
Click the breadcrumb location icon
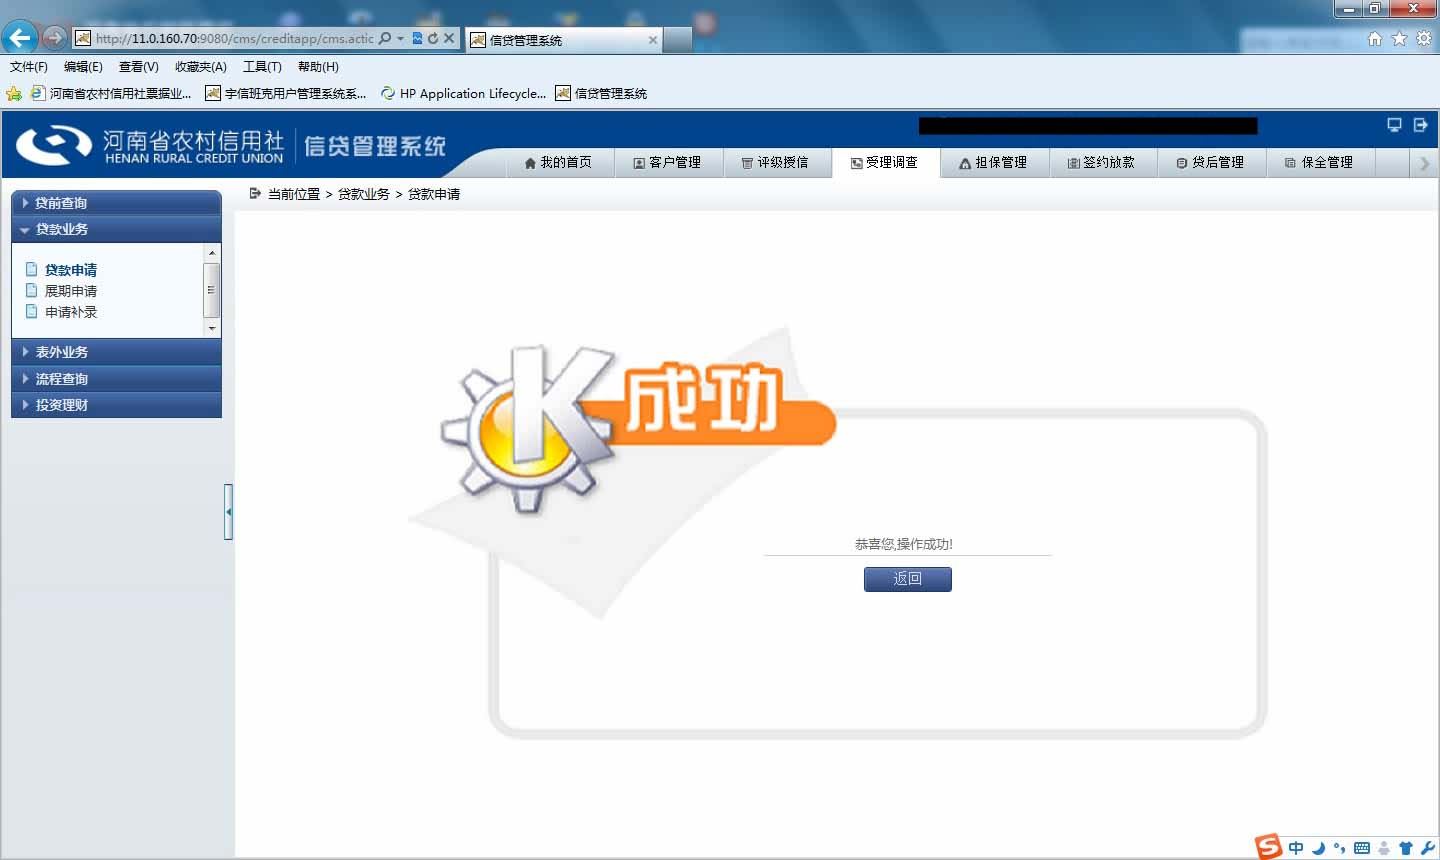pos(255,193)
